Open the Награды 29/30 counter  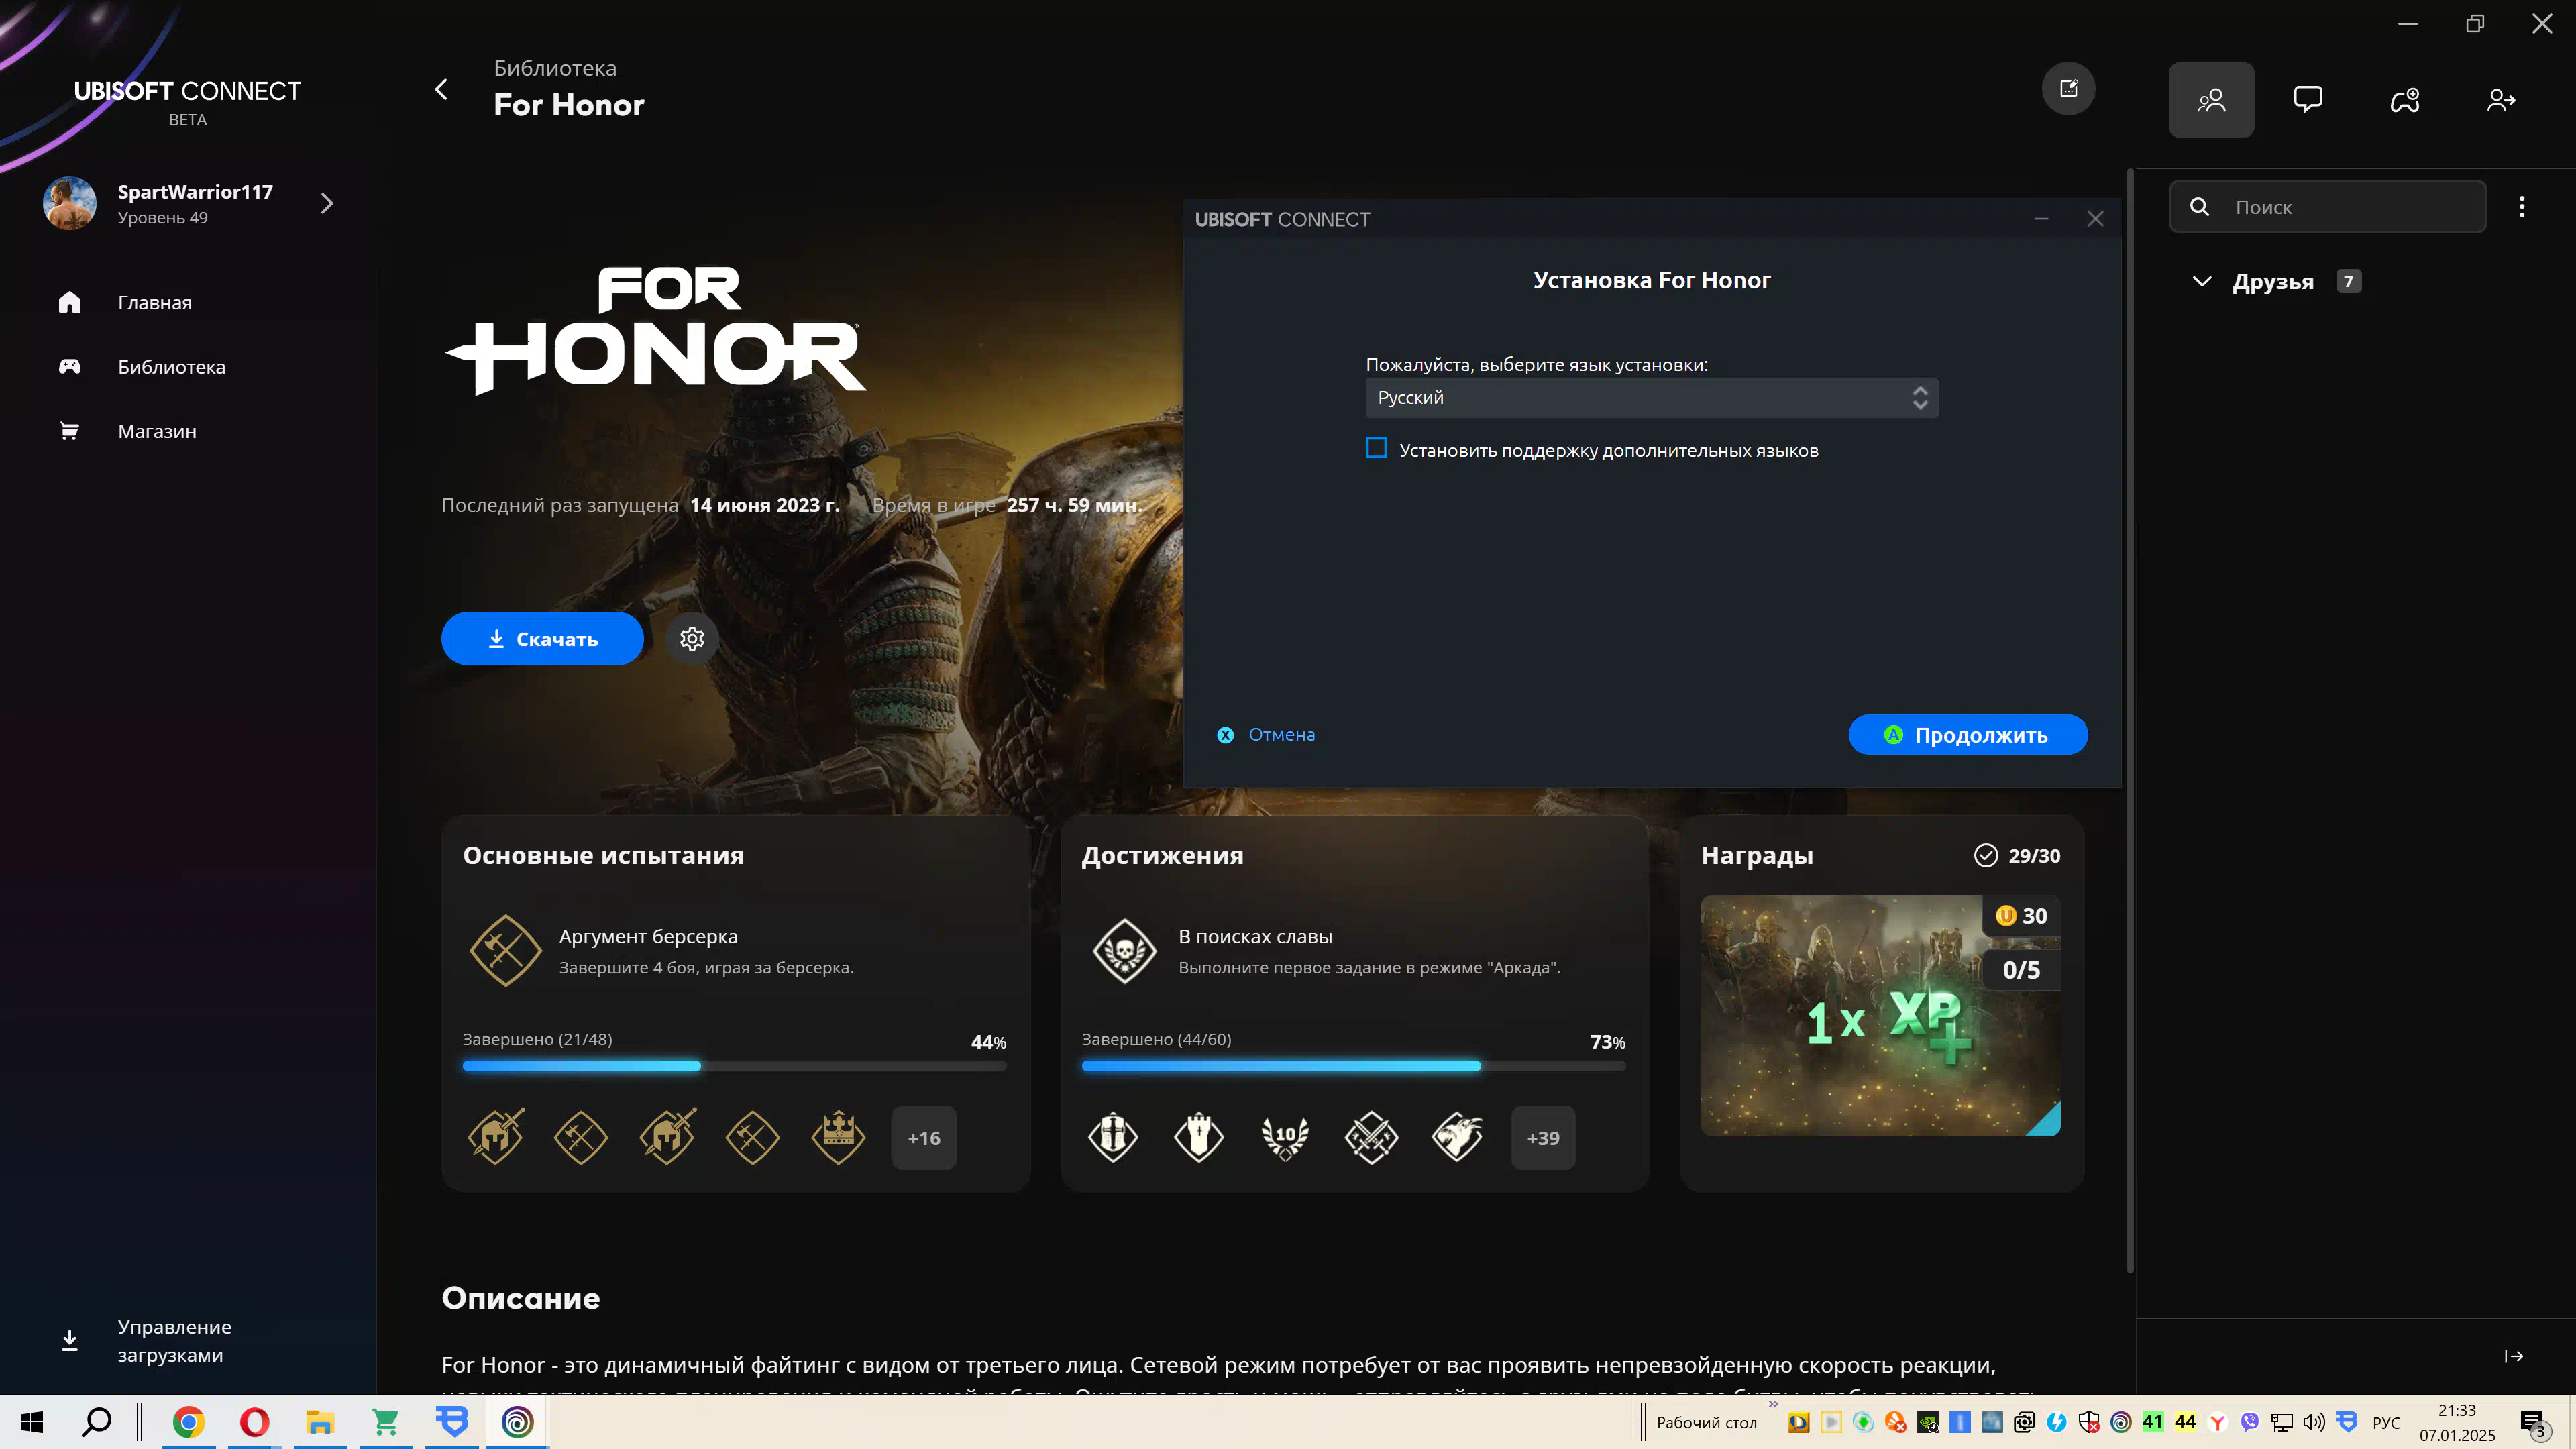pyautogui.click(x=2017, y=855)
